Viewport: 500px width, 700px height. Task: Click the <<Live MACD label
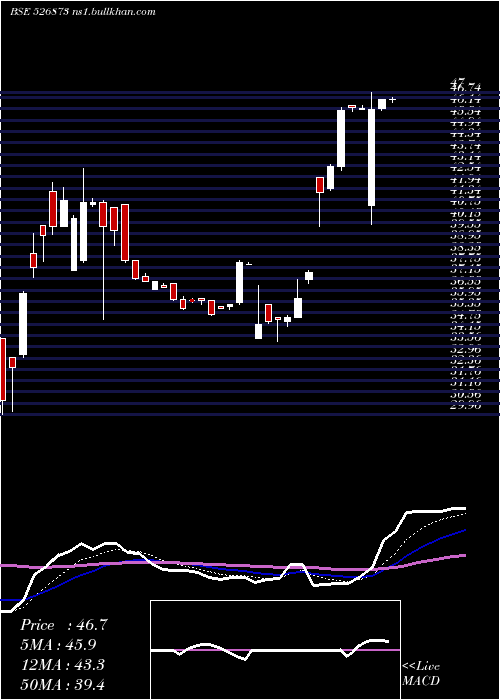(421, 674)
